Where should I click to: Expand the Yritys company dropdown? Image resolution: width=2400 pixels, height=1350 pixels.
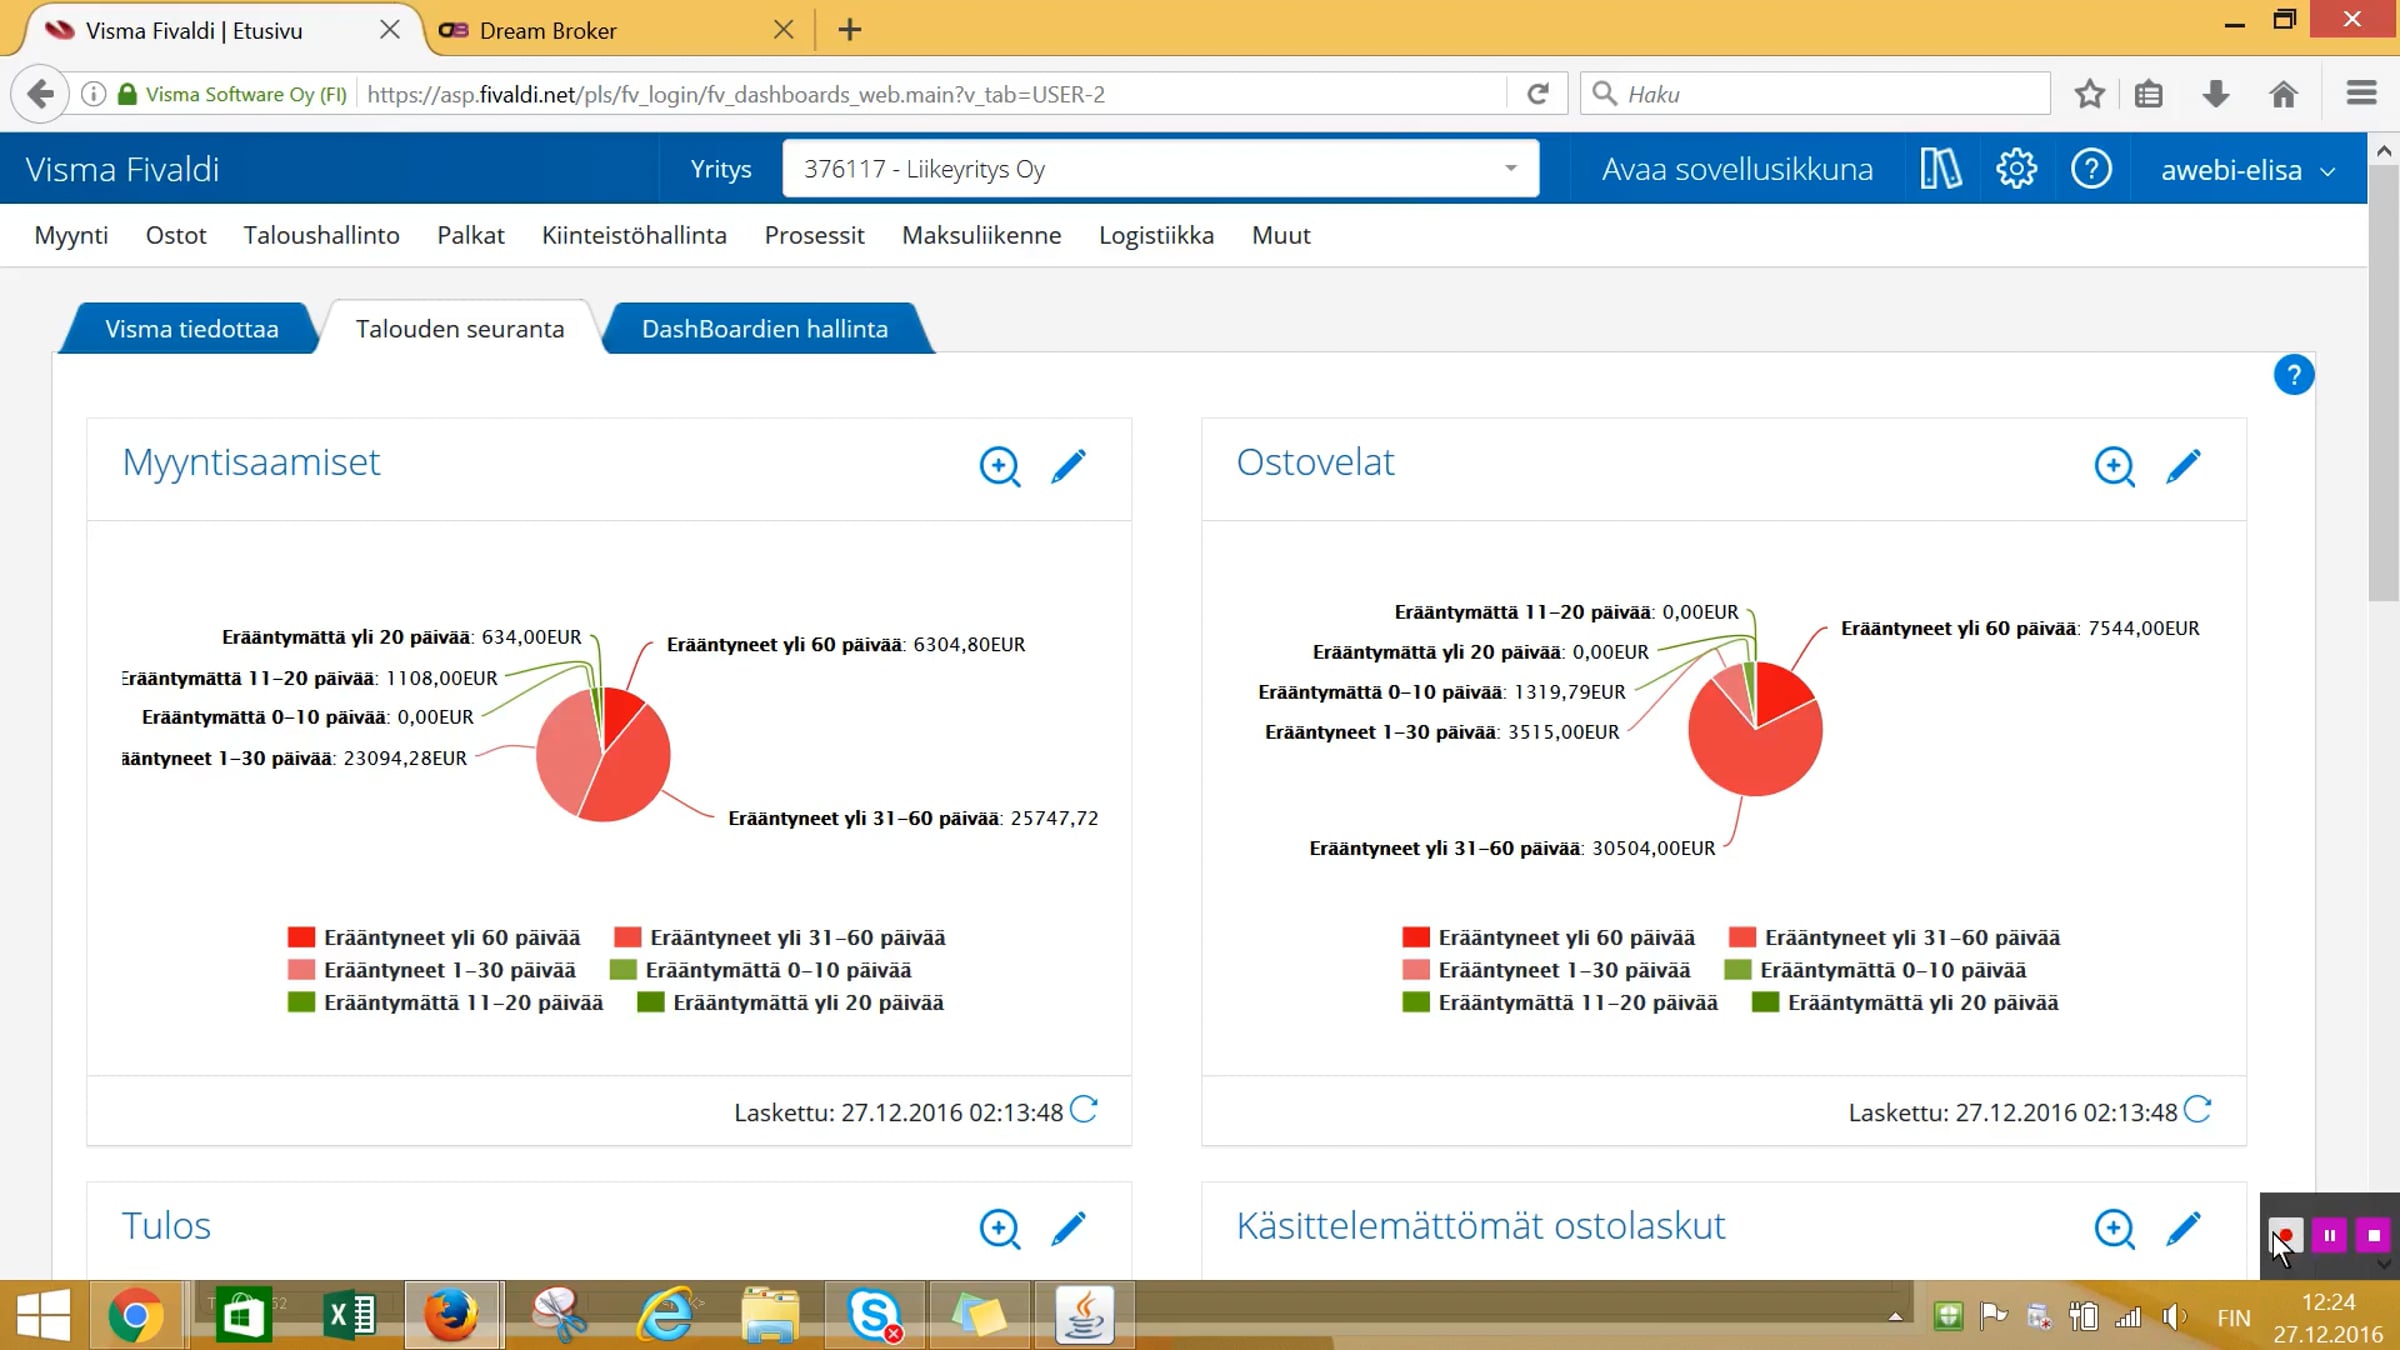pyautogui.click(x=1510, y=169)
